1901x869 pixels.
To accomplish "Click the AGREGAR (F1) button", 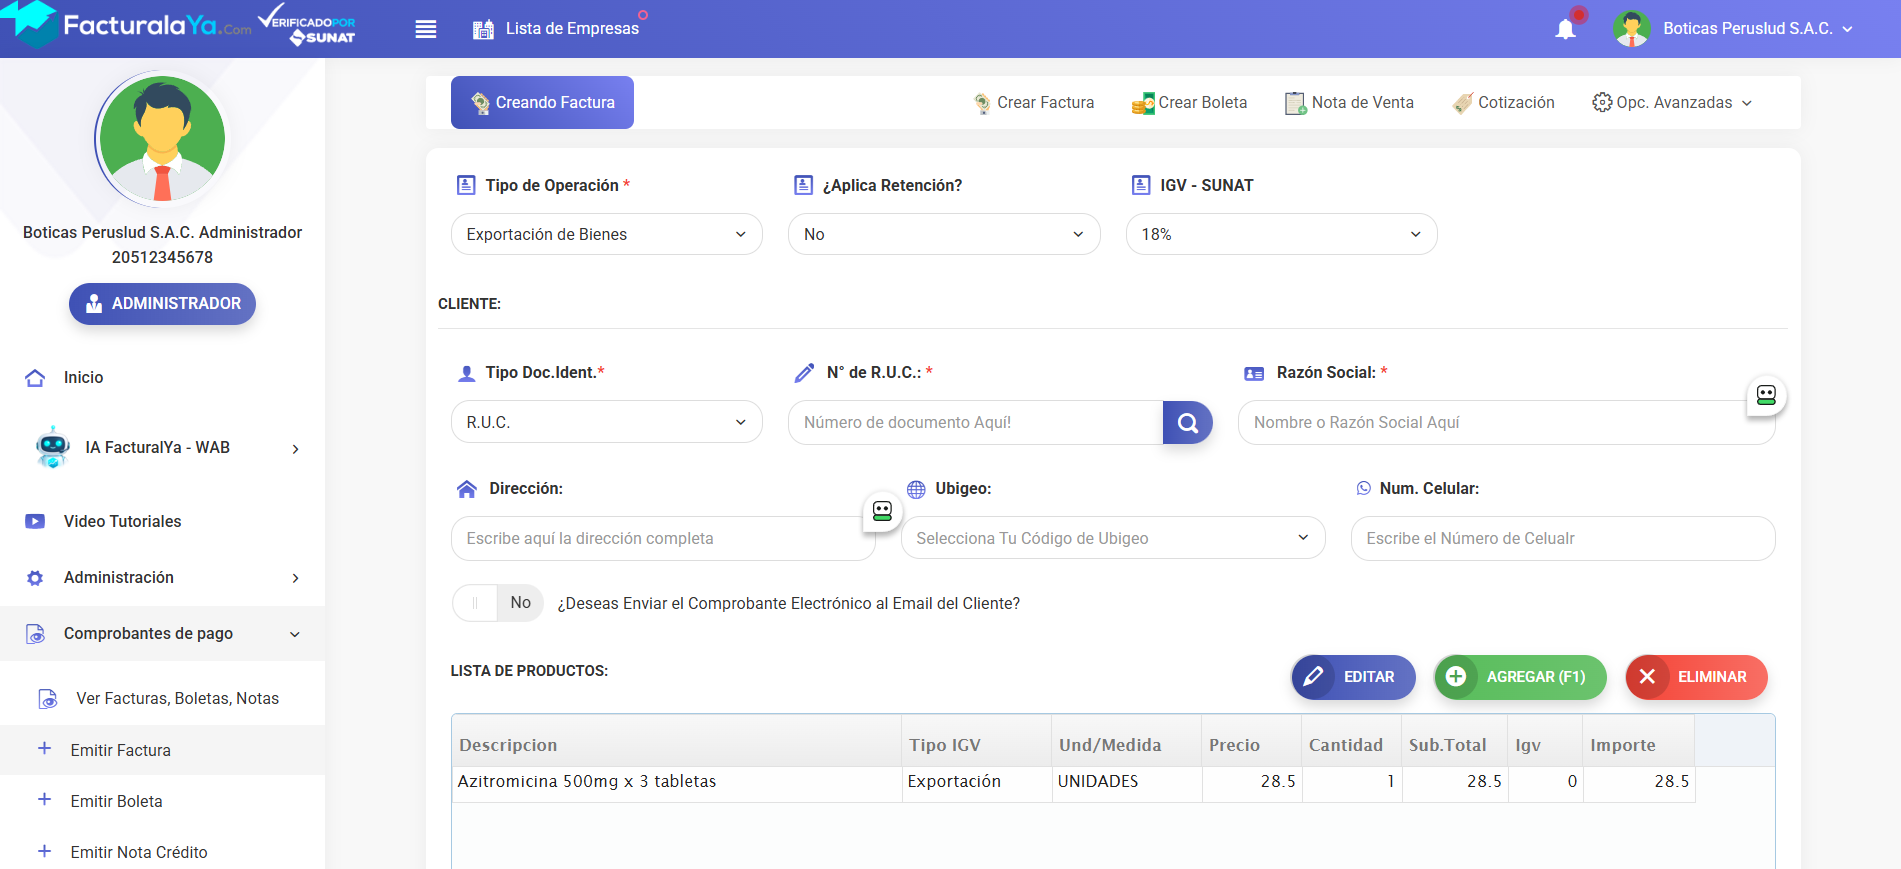I will [1520, 678].
